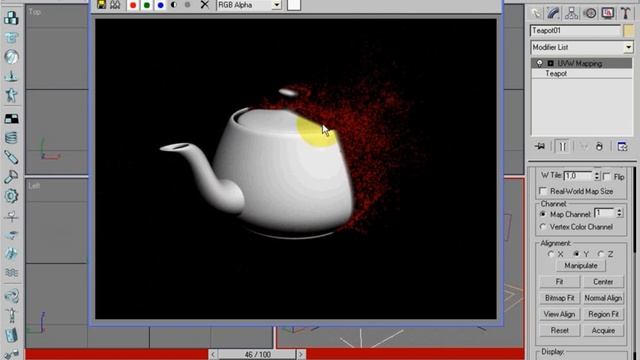Open the Utilities hammer tab
This screenshot has width=640, height=360.
[626, 13]
